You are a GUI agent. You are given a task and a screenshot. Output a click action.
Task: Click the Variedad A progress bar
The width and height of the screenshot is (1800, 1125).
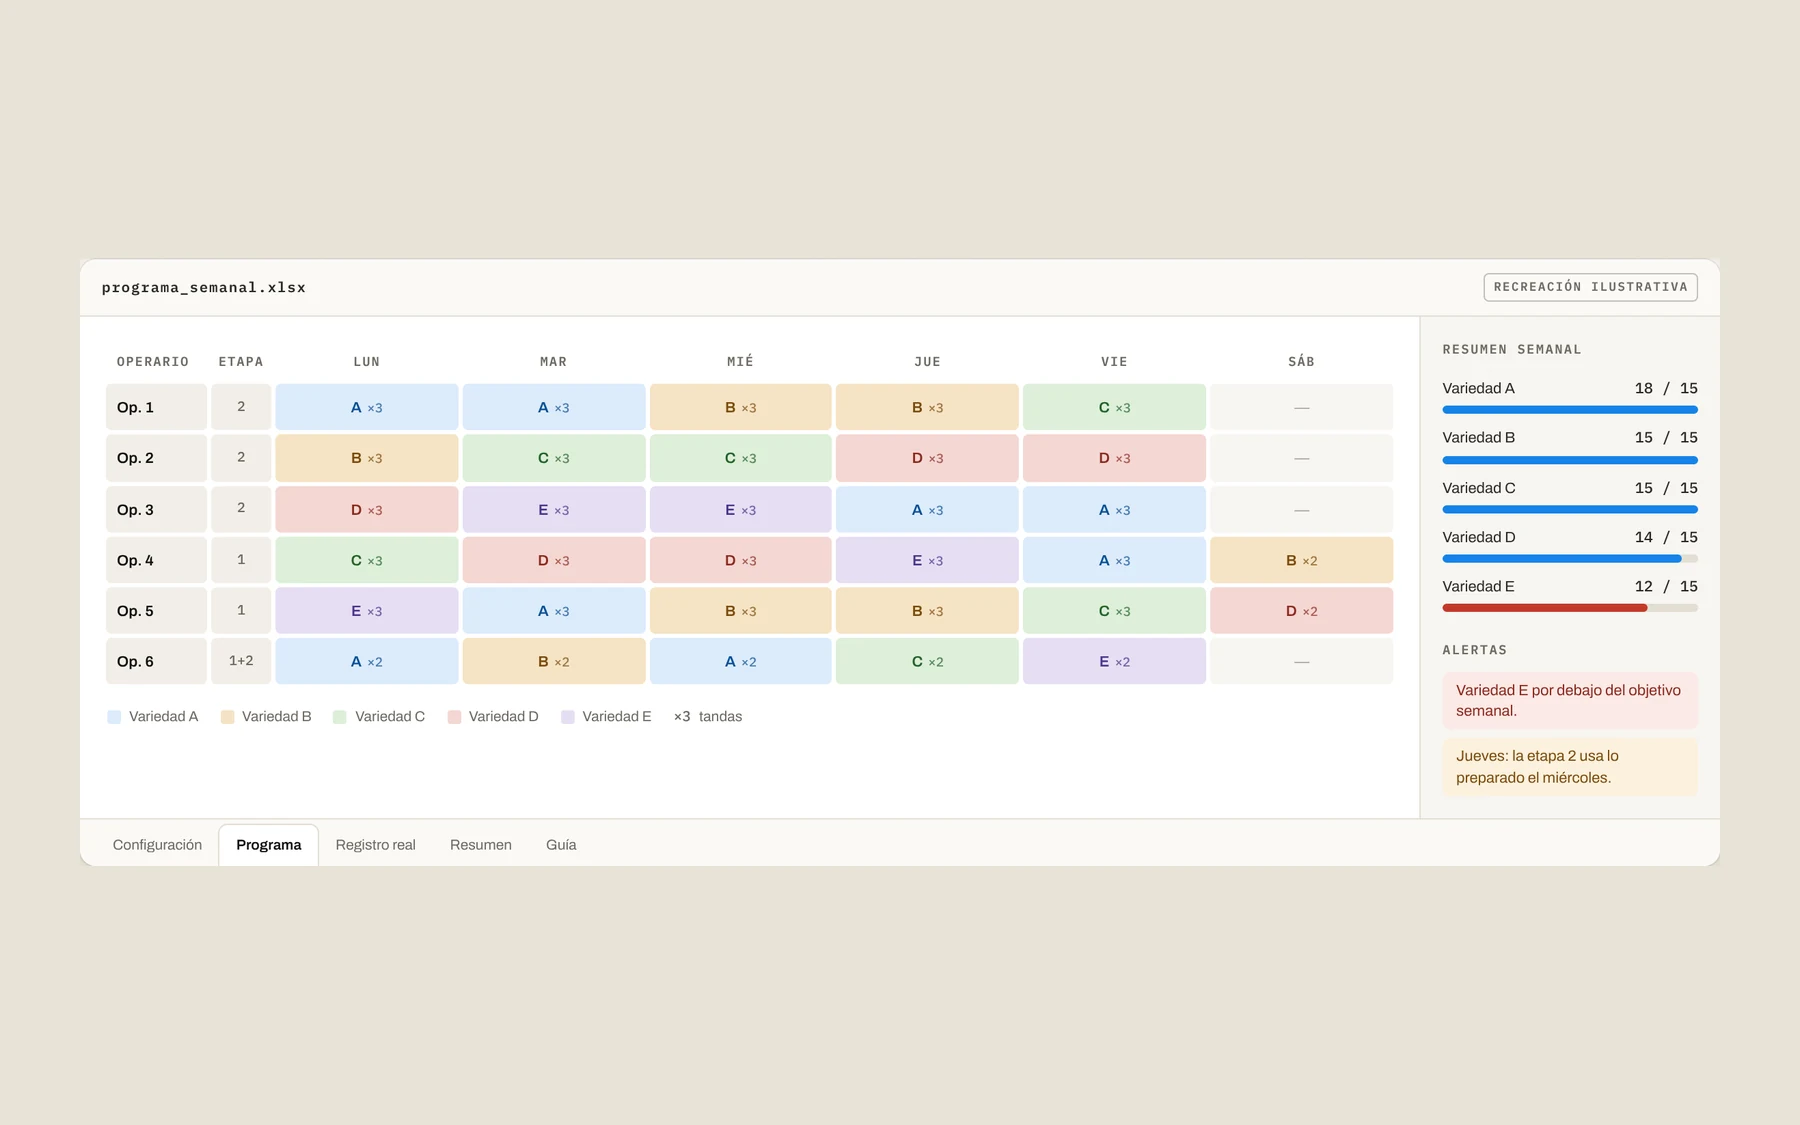(1570, 410)
